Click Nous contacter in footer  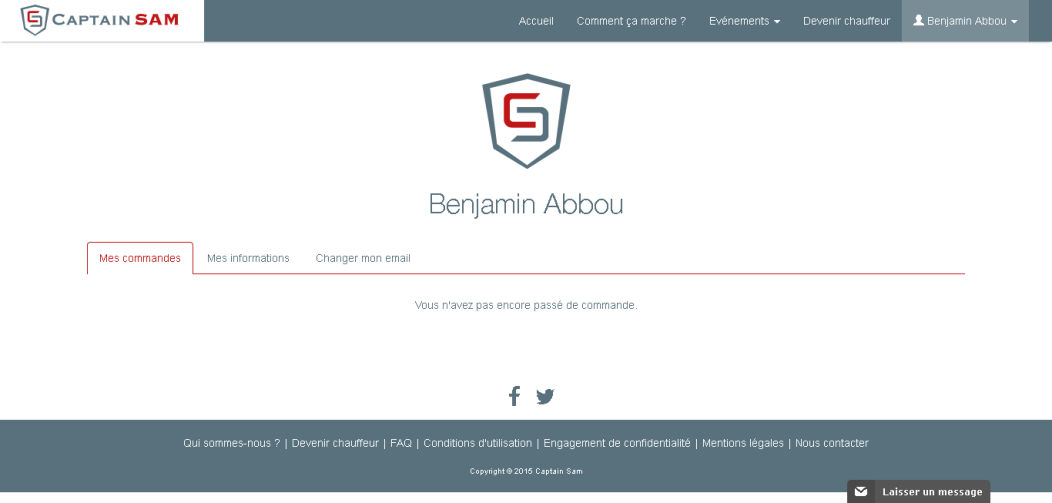click(x=832, y=443)
